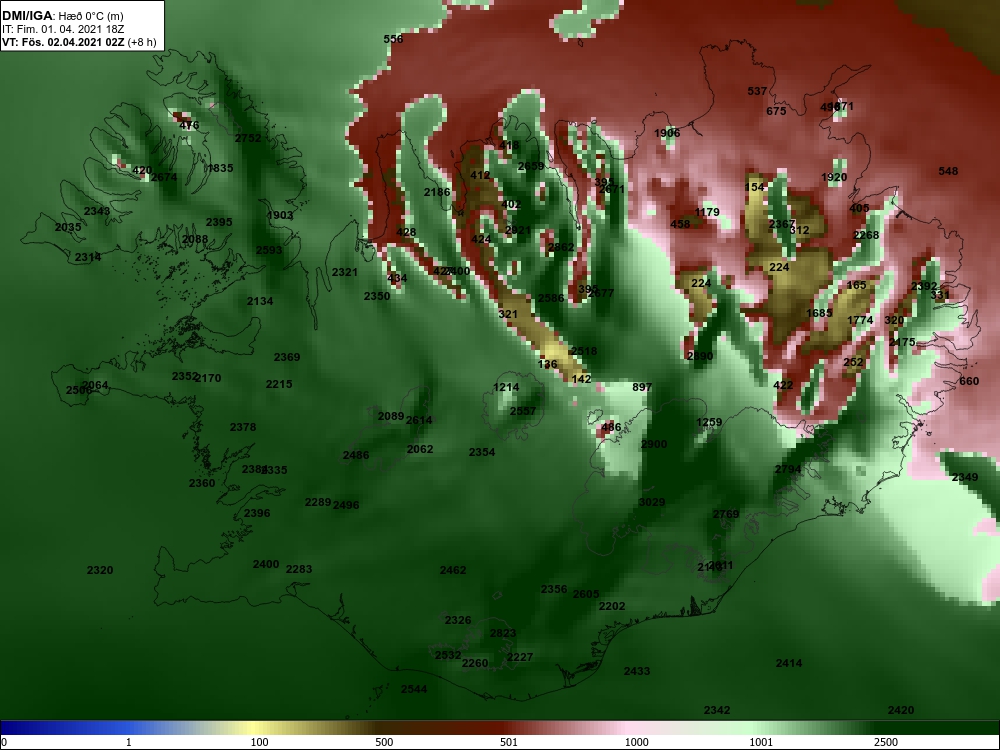Select the 500 tick on the color scale
The image size is (1000, 750).
[384, 742]
